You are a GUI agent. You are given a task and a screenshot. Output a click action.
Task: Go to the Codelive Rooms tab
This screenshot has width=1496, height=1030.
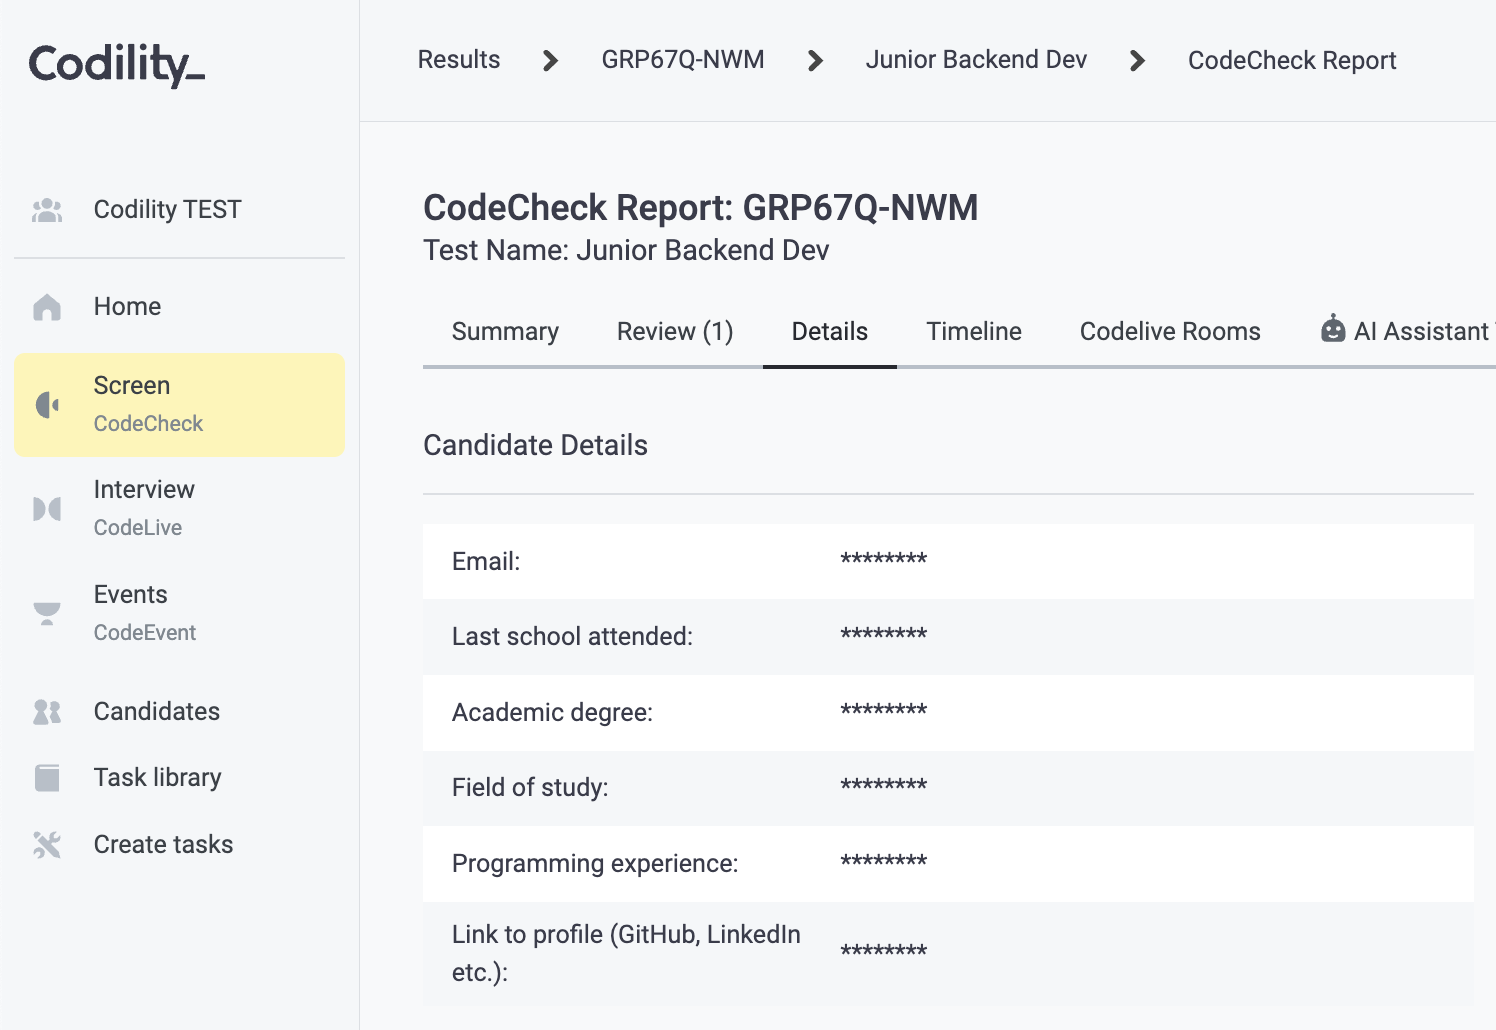[x=1170, y=332]
